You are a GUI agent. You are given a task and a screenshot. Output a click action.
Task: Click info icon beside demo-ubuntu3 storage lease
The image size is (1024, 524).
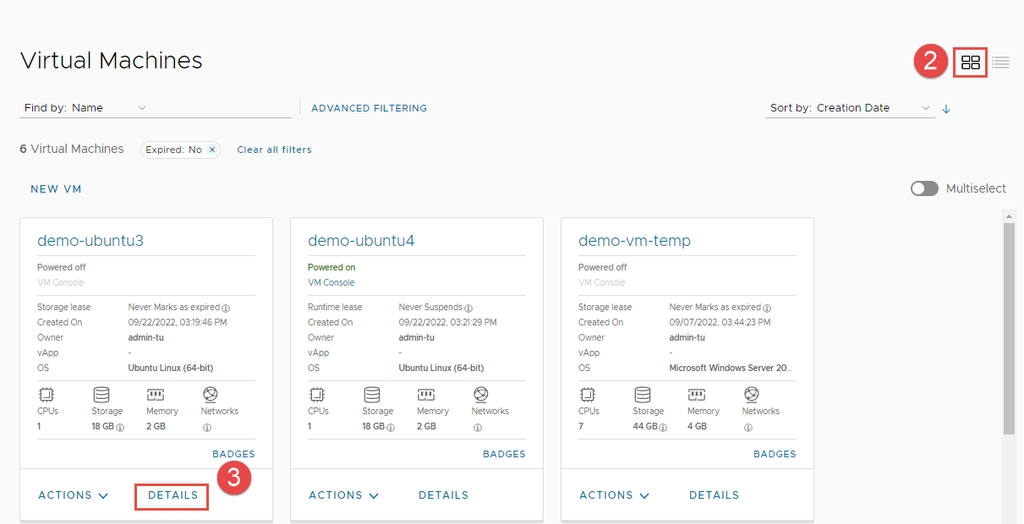[x=226, y=308]
